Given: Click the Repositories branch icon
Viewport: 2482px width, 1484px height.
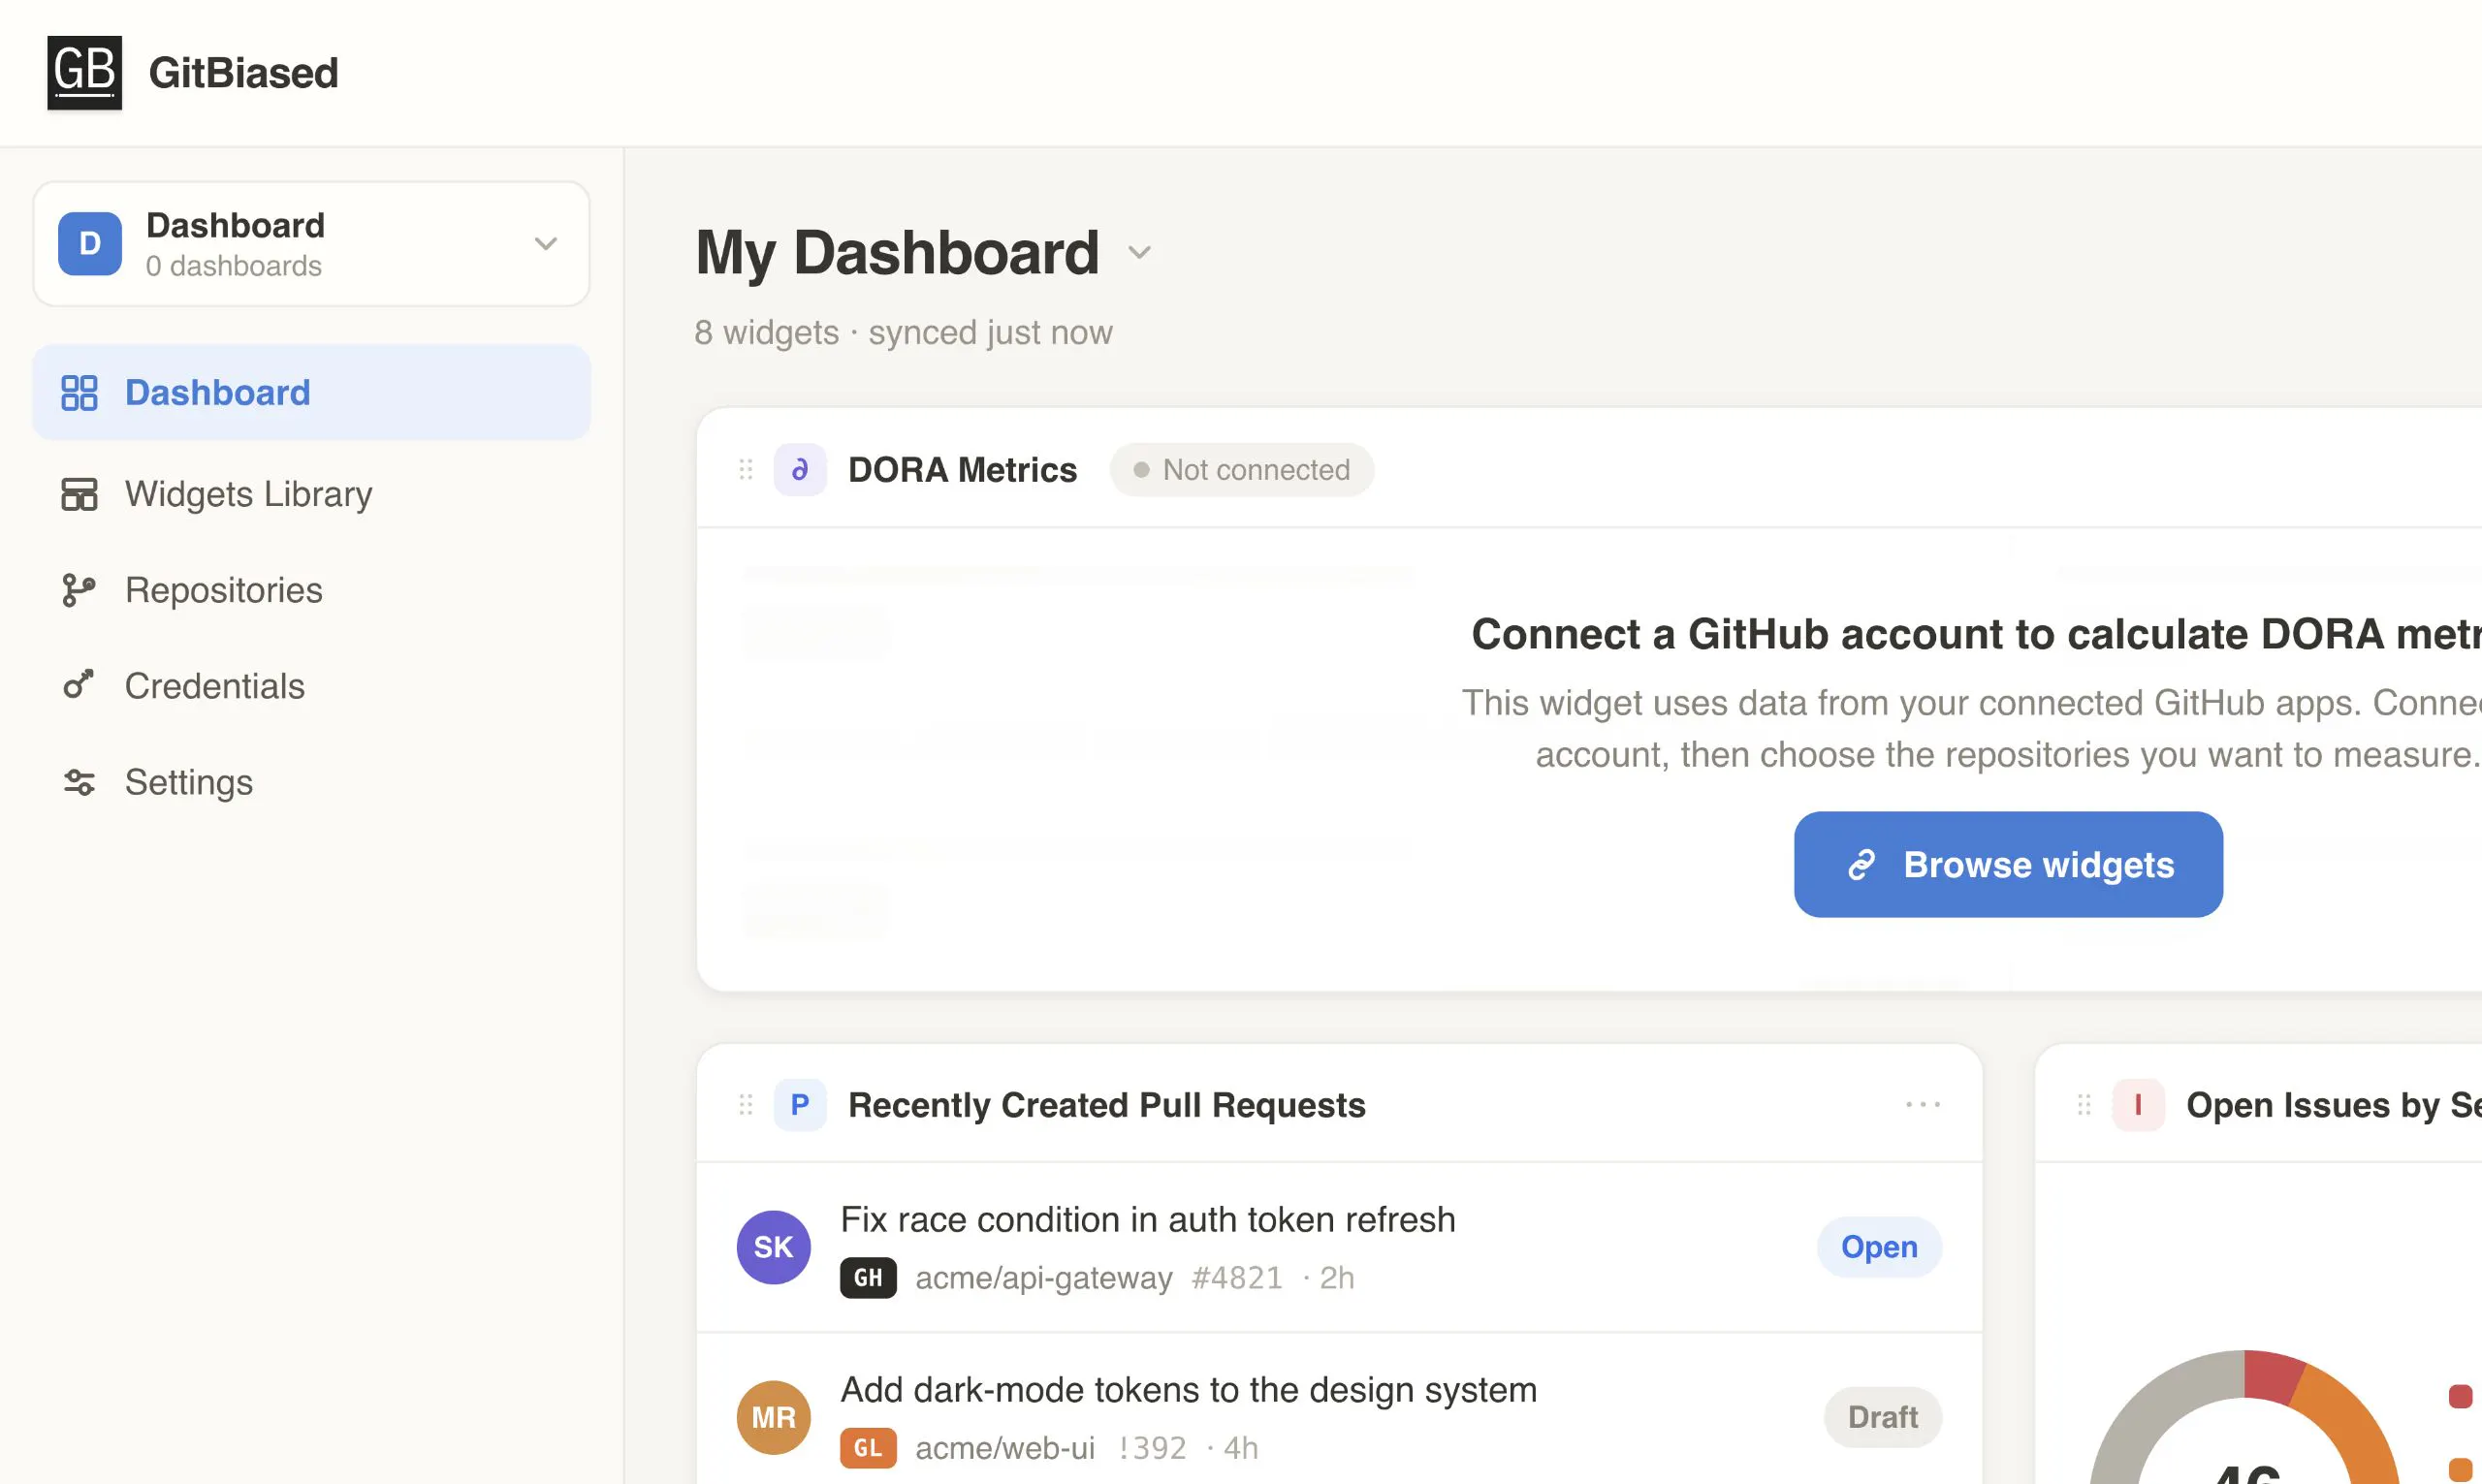Looking at the screenshot, I should 79,590.
